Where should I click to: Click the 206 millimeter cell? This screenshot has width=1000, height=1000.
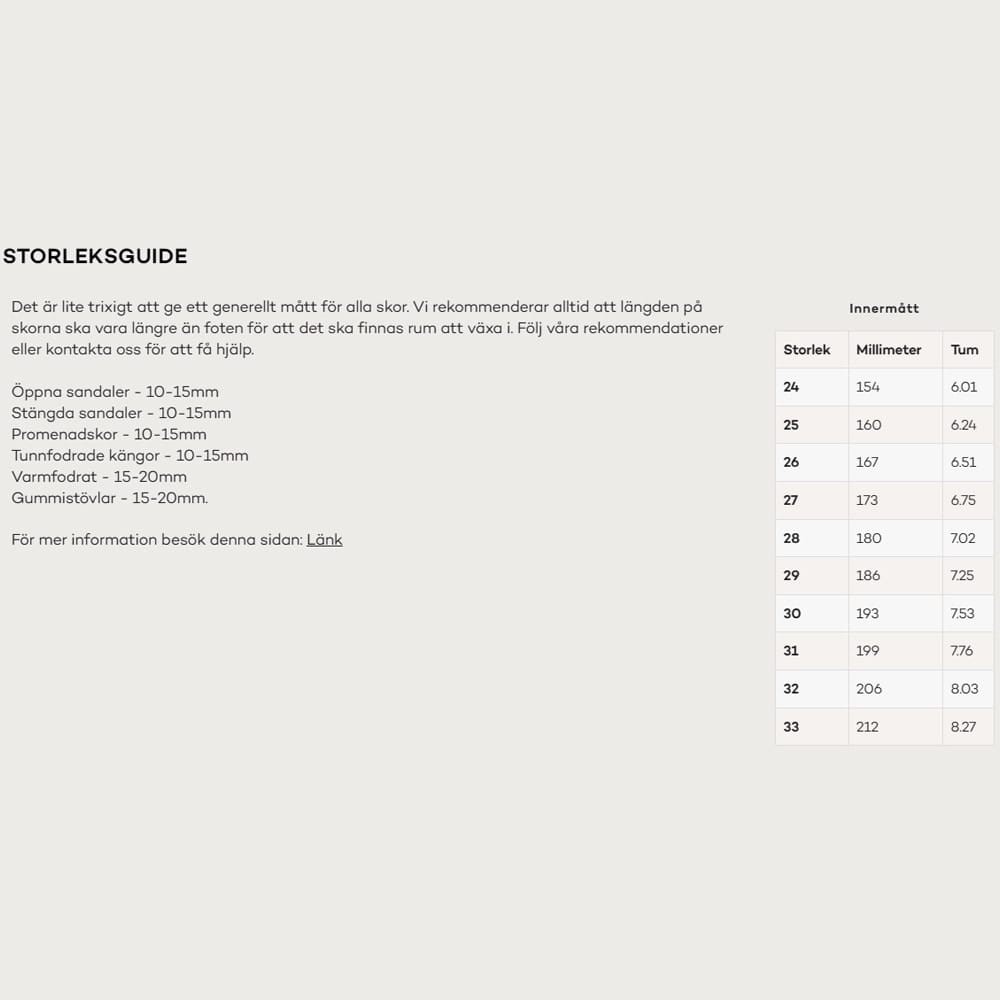tap(868, 689)
